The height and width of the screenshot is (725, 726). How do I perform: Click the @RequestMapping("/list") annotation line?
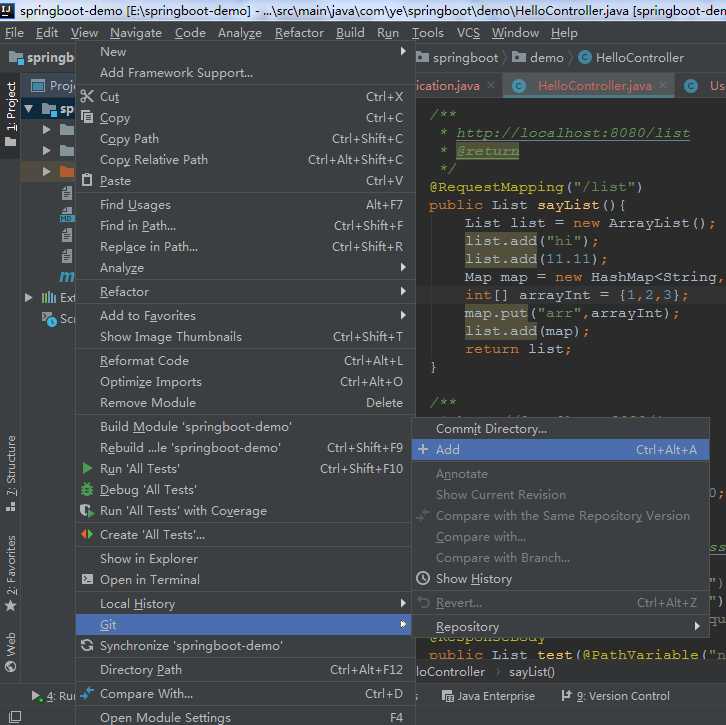pos(536,187)
